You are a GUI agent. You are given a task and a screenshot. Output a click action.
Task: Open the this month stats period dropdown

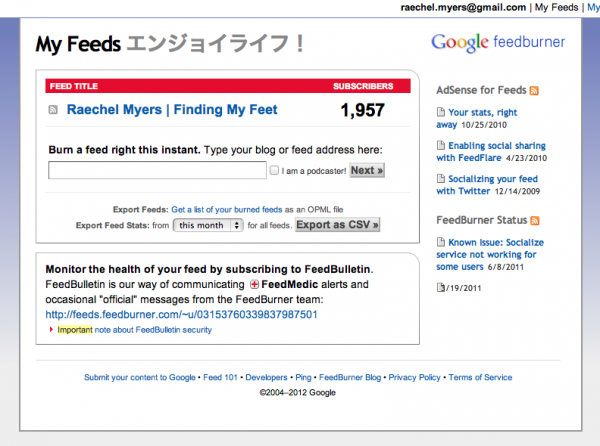click(208, 225)
